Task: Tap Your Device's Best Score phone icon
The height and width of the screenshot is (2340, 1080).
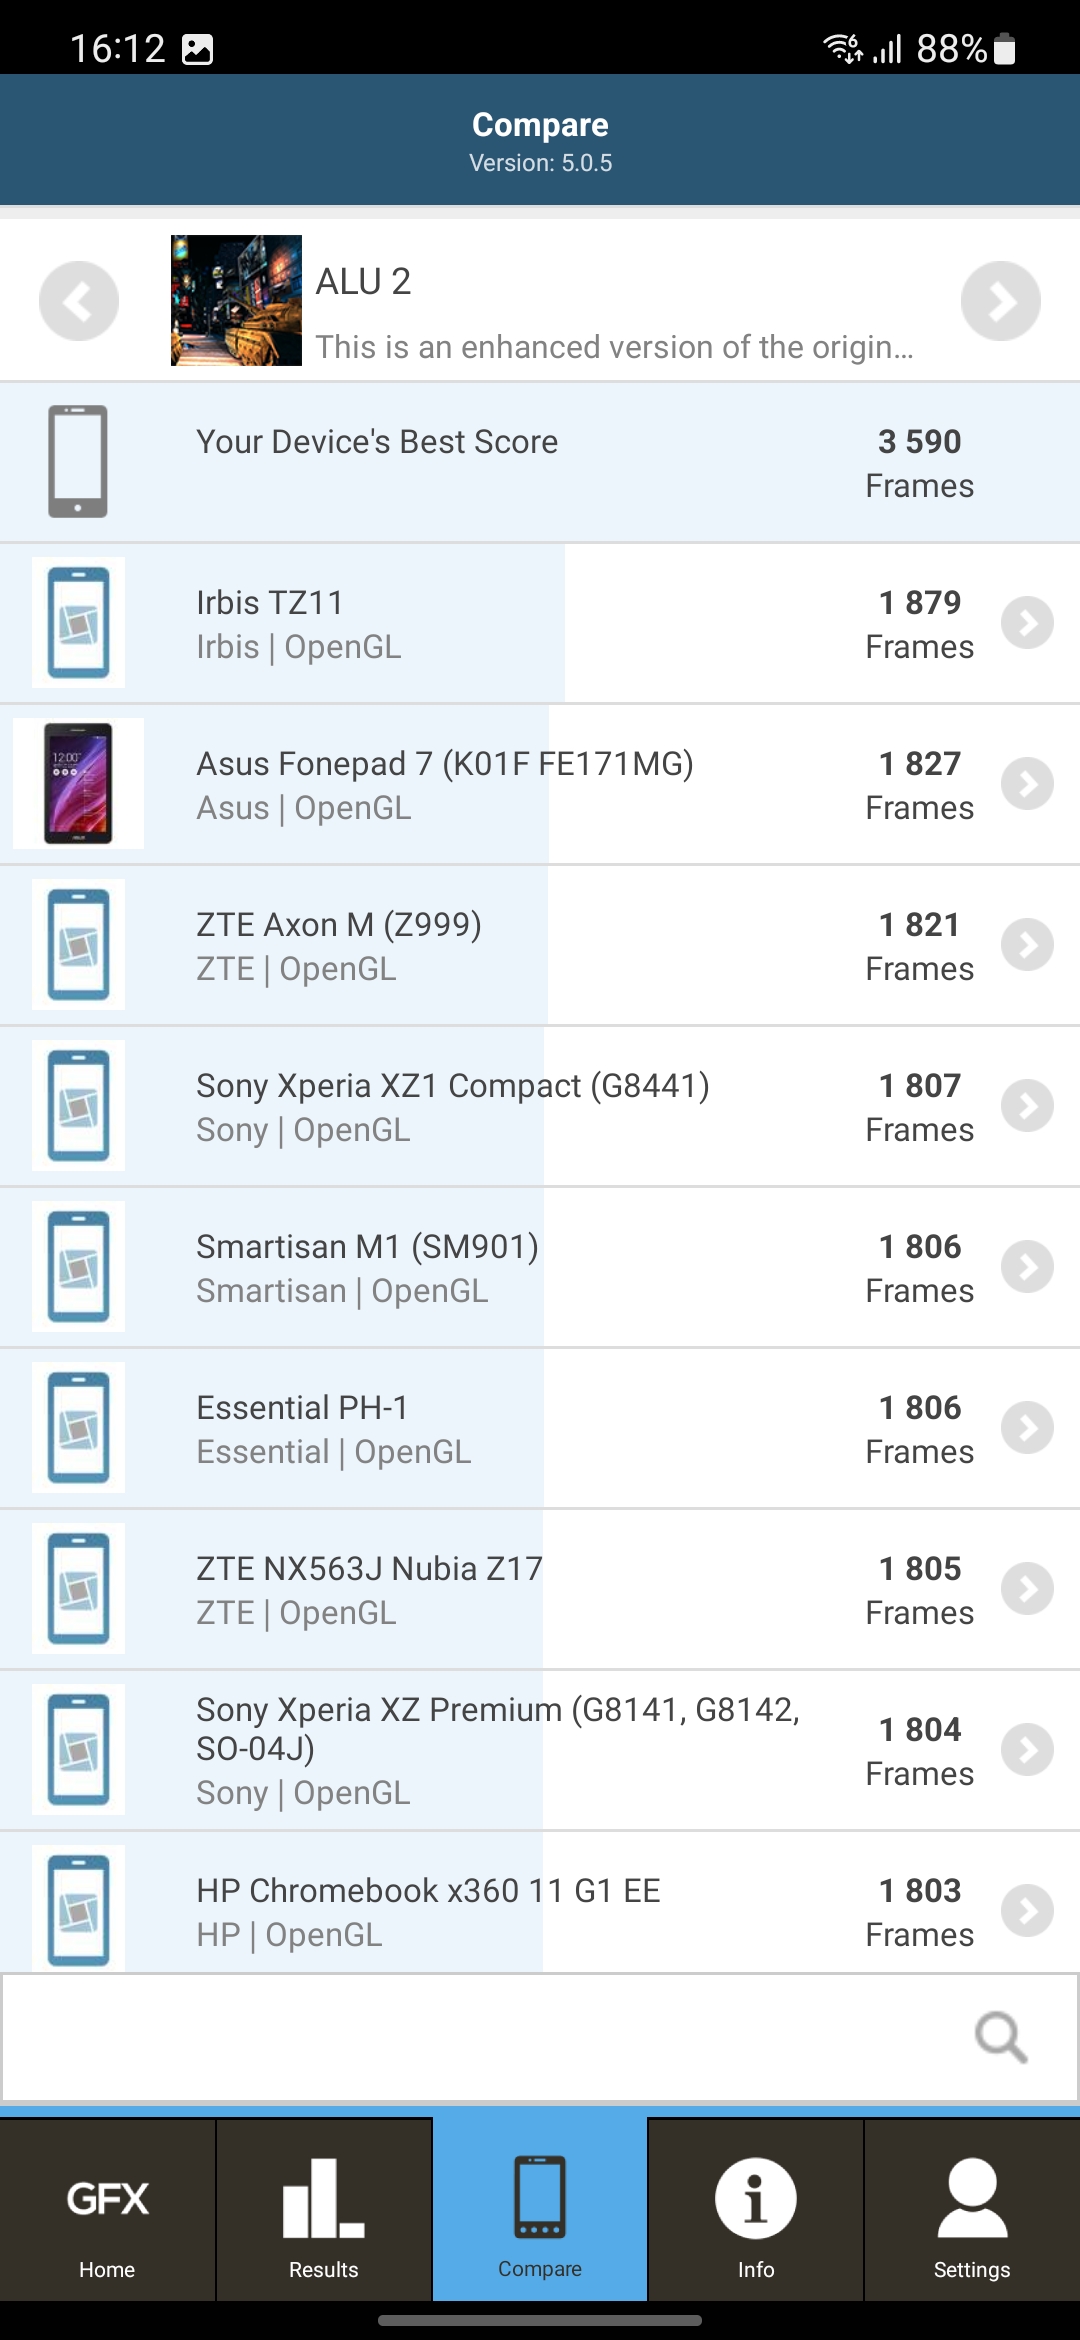Action: point(78,462)
